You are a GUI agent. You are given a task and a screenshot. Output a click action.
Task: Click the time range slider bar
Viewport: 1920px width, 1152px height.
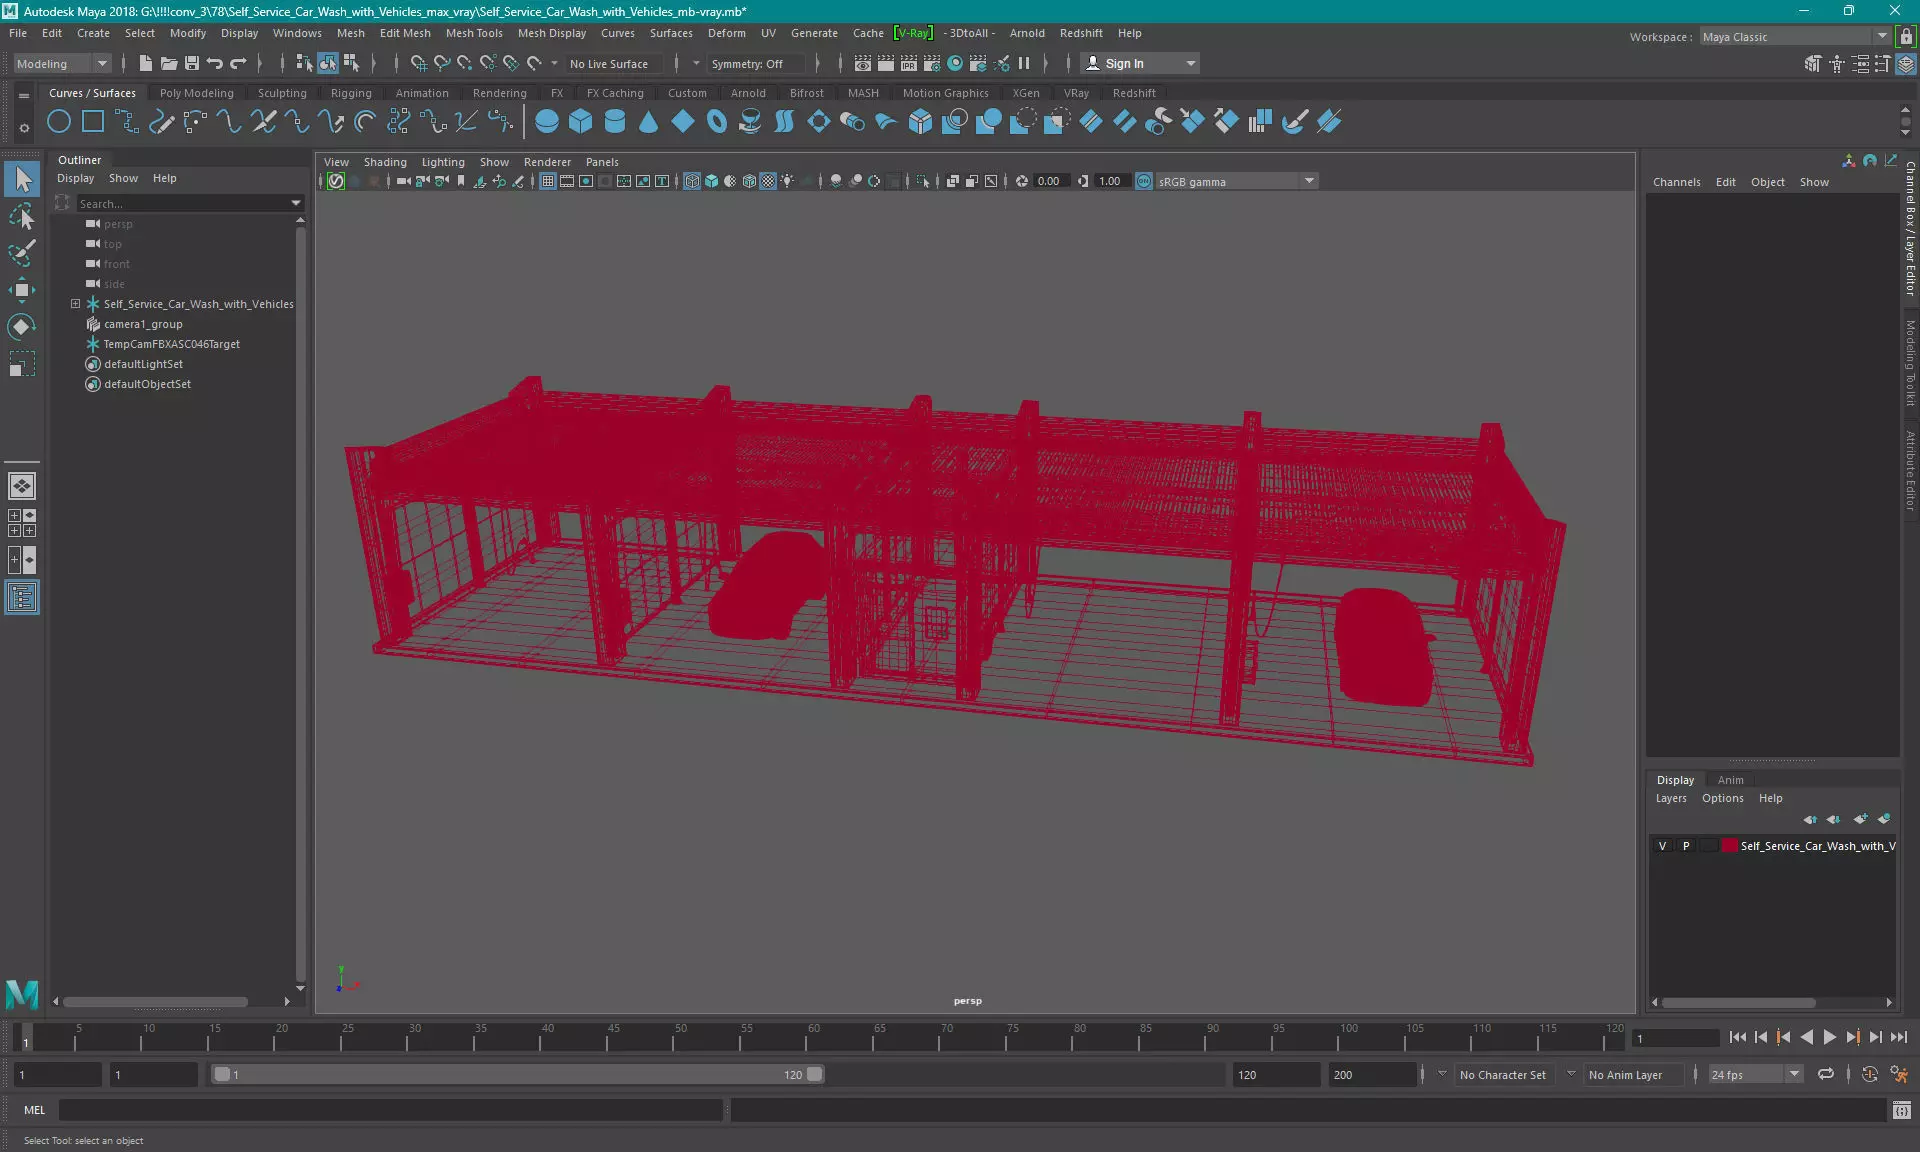point(518,1074)
